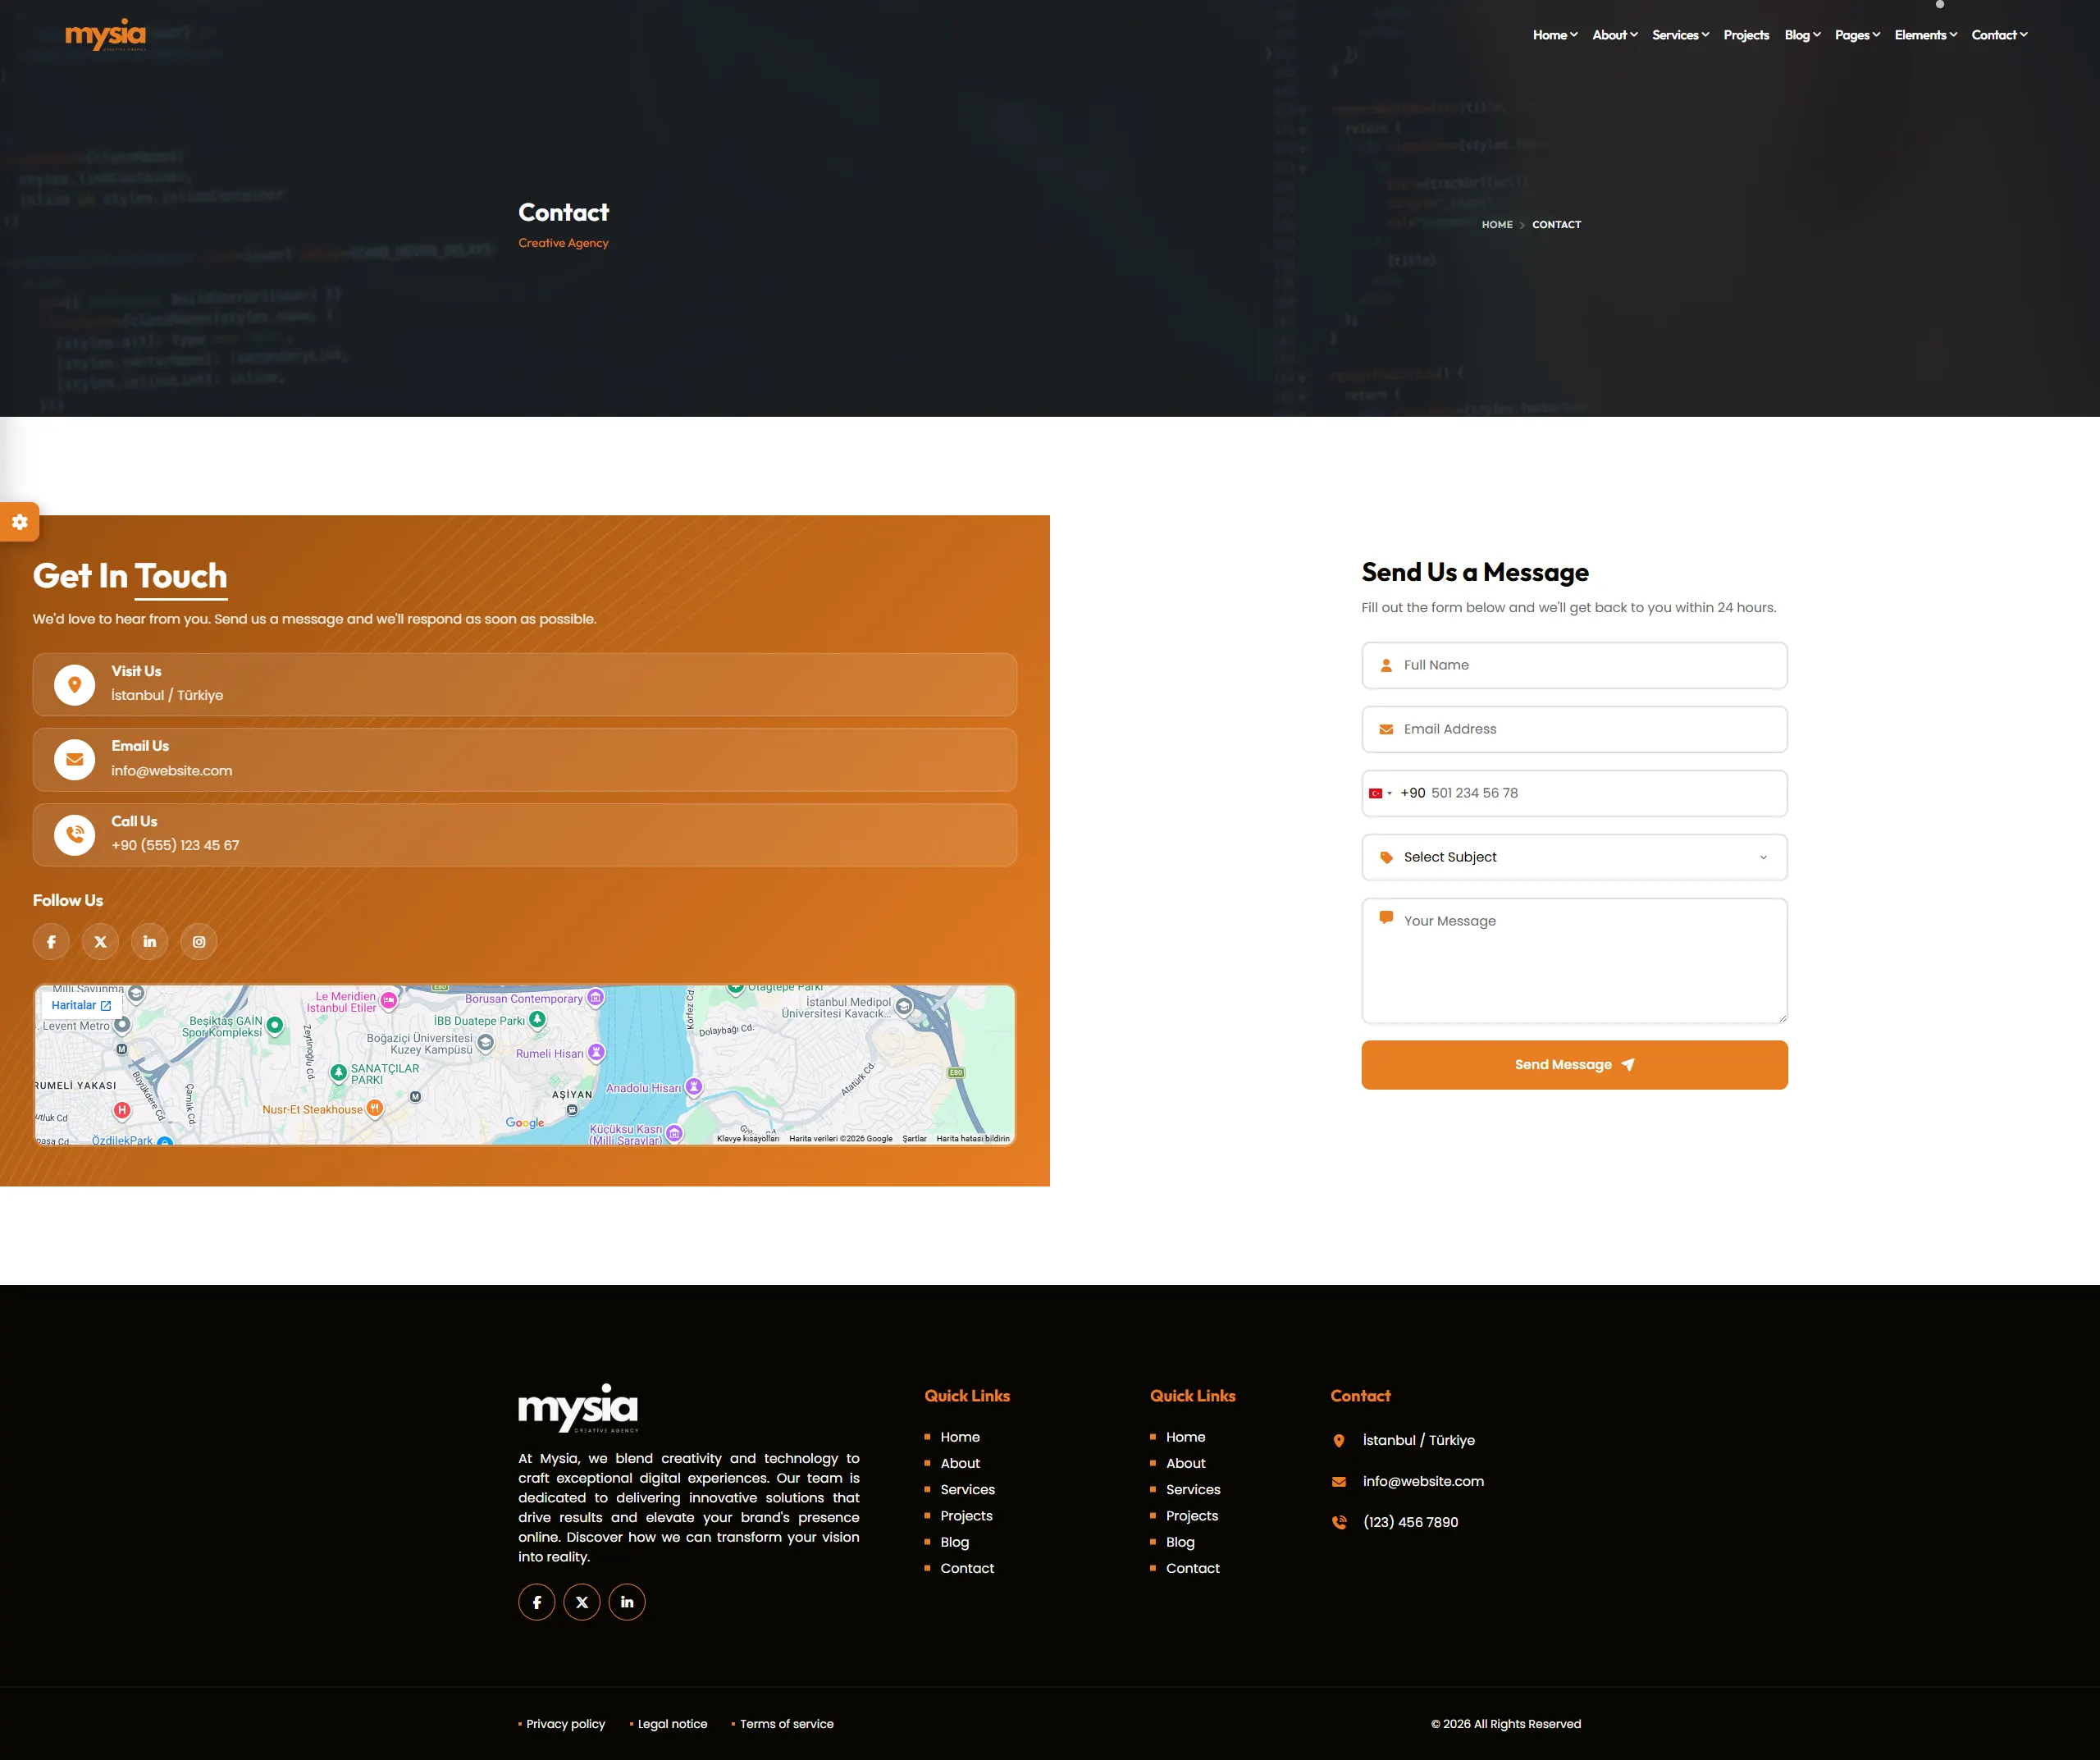2100x1760 pixels.
Task: Click the footer Mysia logo
Action: point(578,1409)
